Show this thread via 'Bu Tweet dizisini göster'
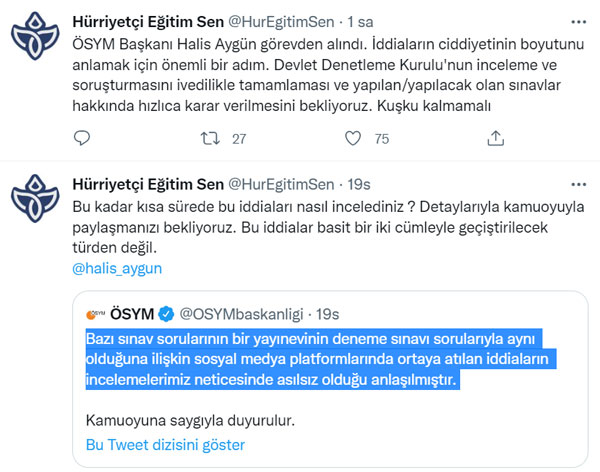Screen dimensions: 600x472 coord(165,445)
